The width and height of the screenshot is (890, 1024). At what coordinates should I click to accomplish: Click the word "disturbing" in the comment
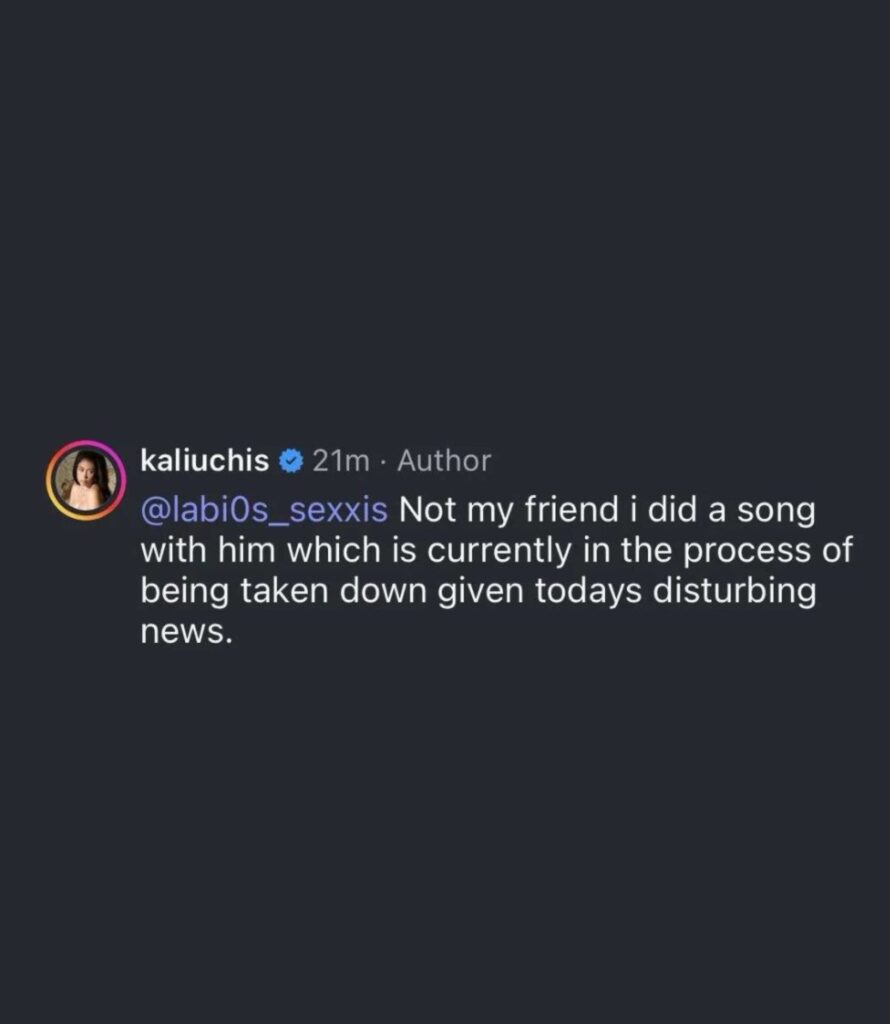[x=734, y=591]
